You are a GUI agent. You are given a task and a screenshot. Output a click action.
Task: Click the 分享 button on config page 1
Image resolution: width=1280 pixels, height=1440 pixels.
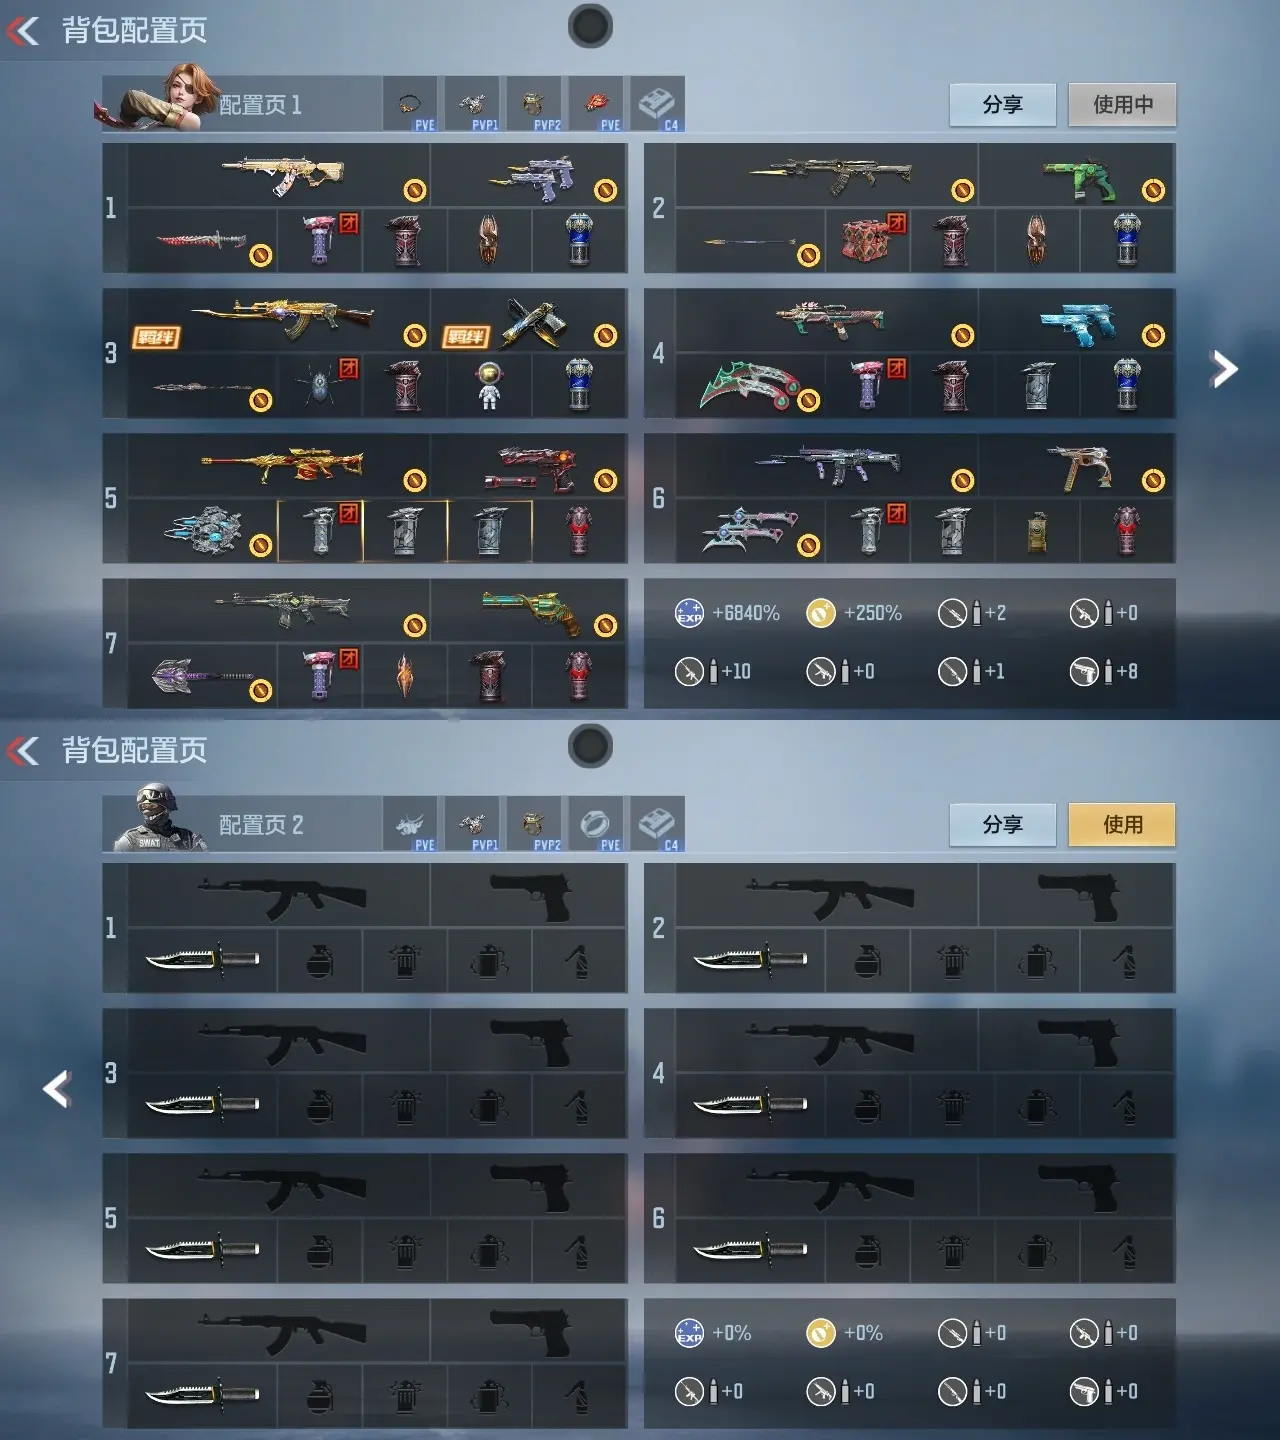(x=1003, y=104)
